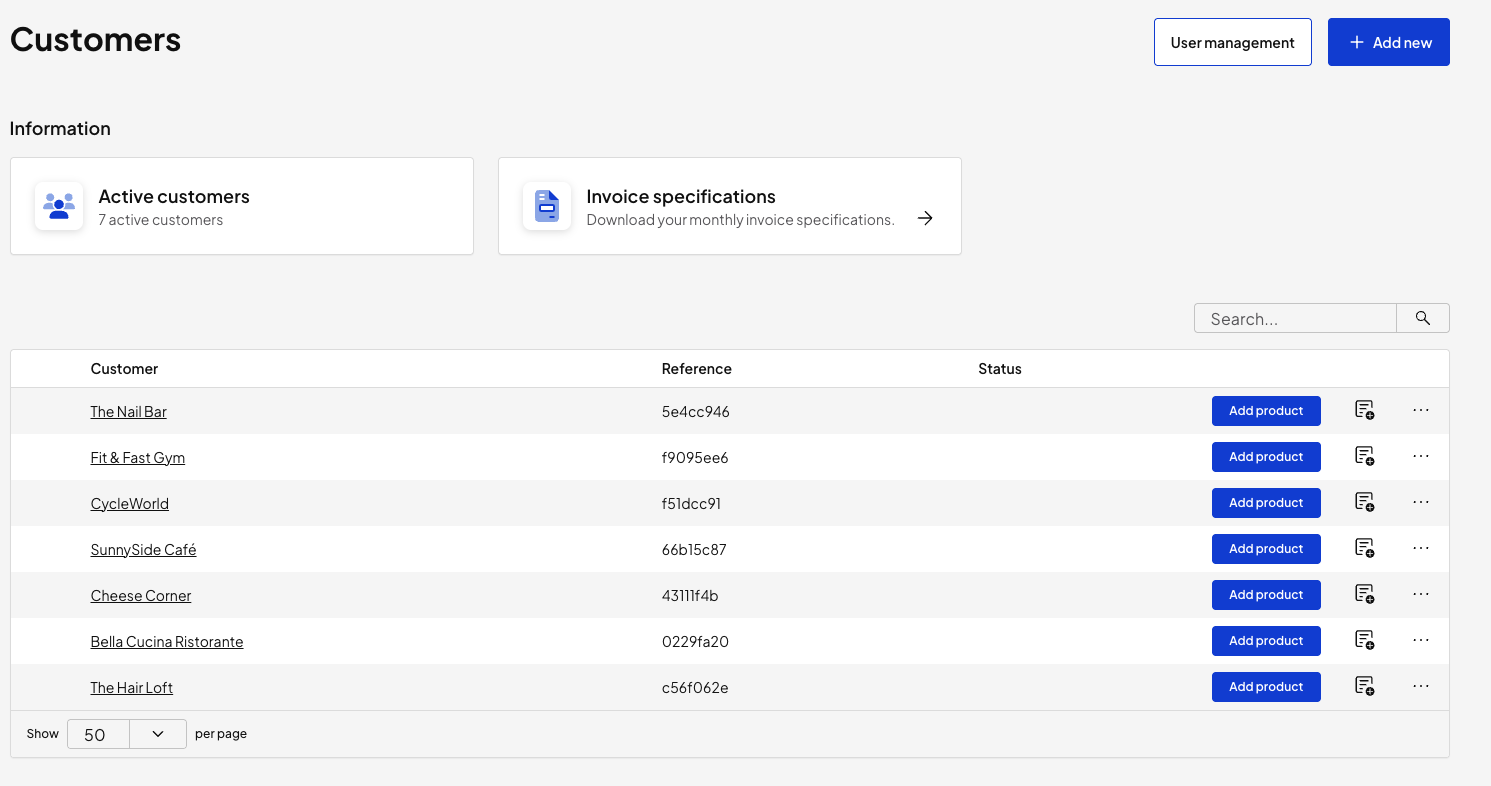
Task: Open User management
Action: 1232,42
